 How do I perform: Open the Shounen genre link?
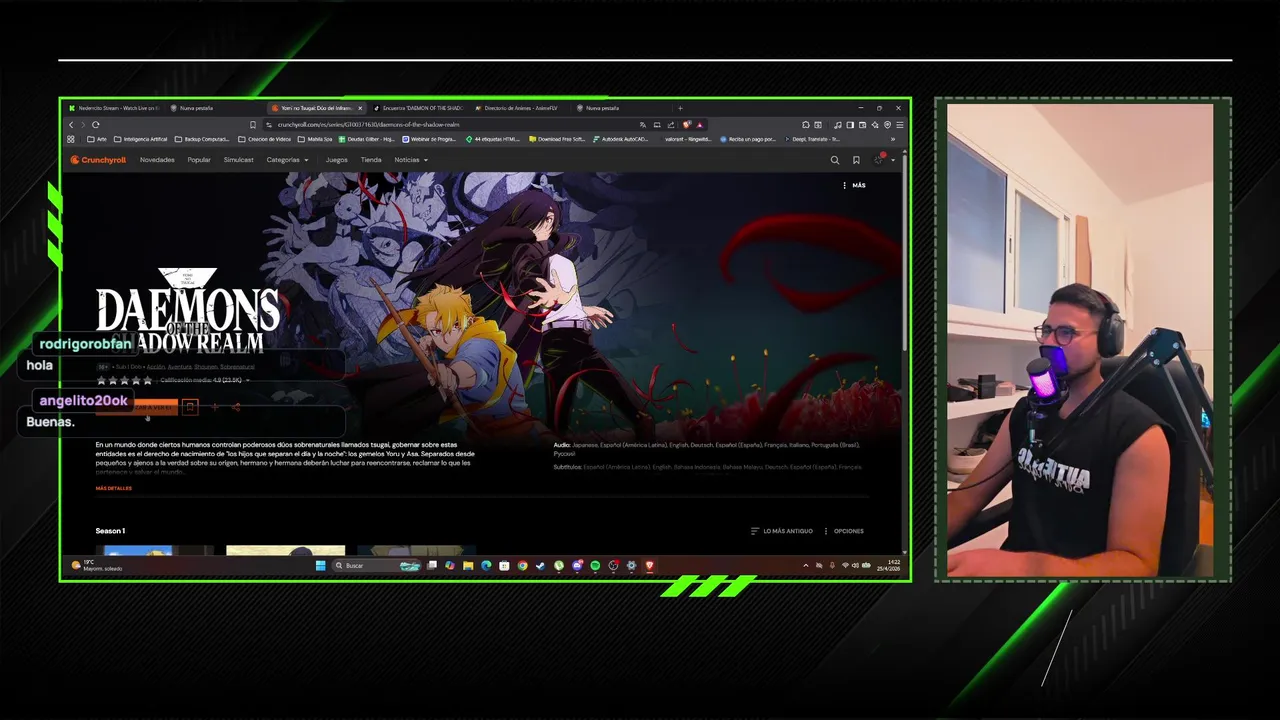click(x=206, y=367)
